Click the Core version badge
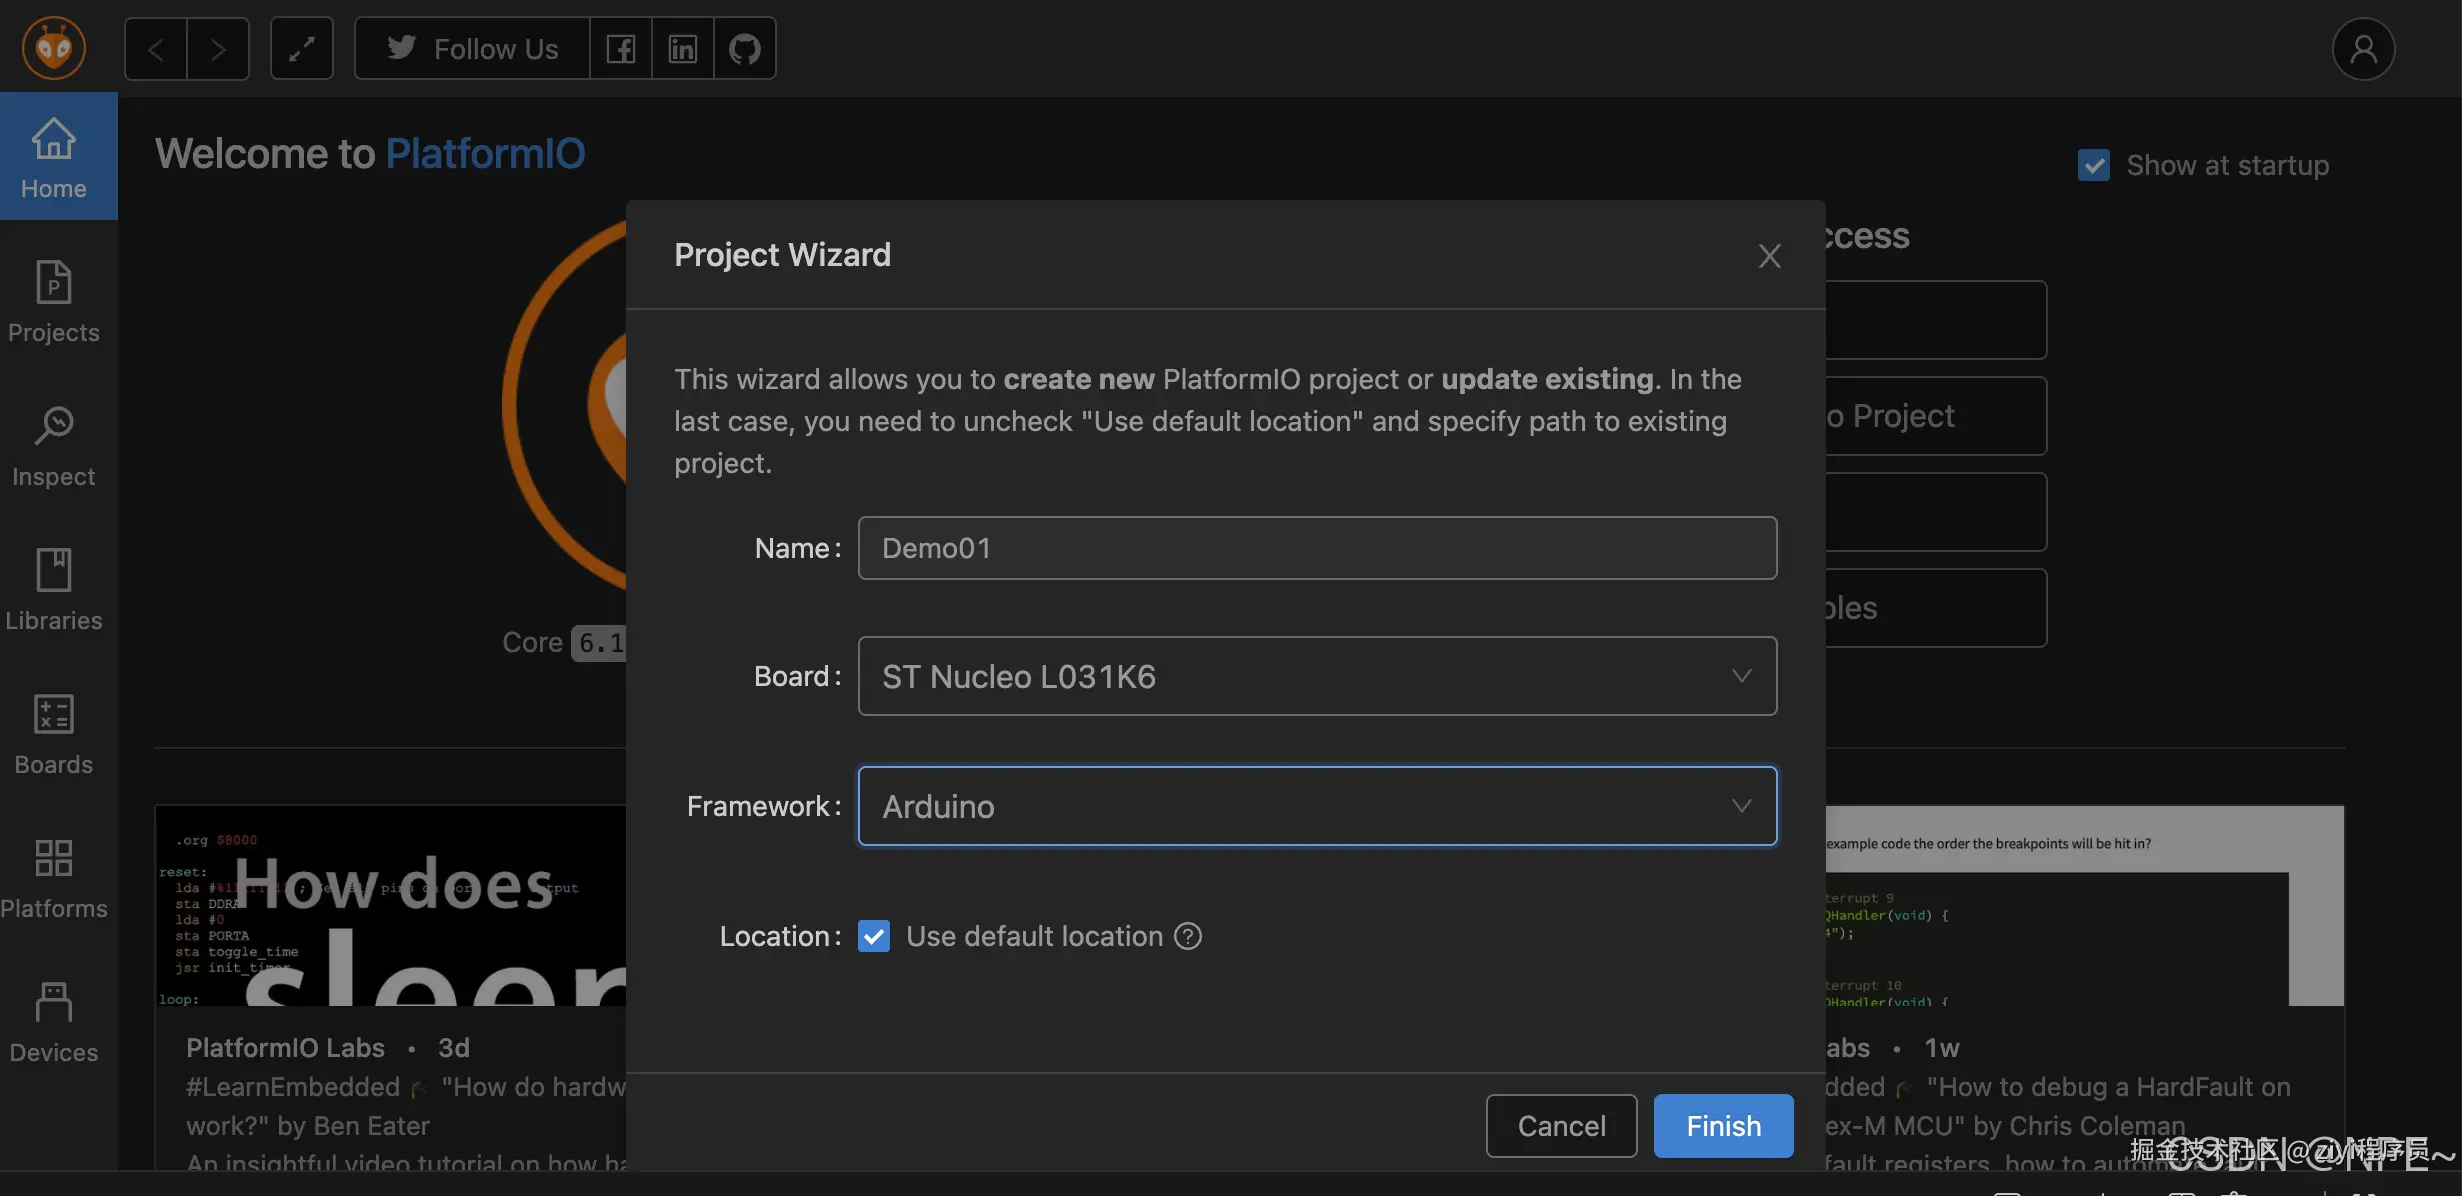This screenshot has width=2462, height=1196. coord(599,642)
